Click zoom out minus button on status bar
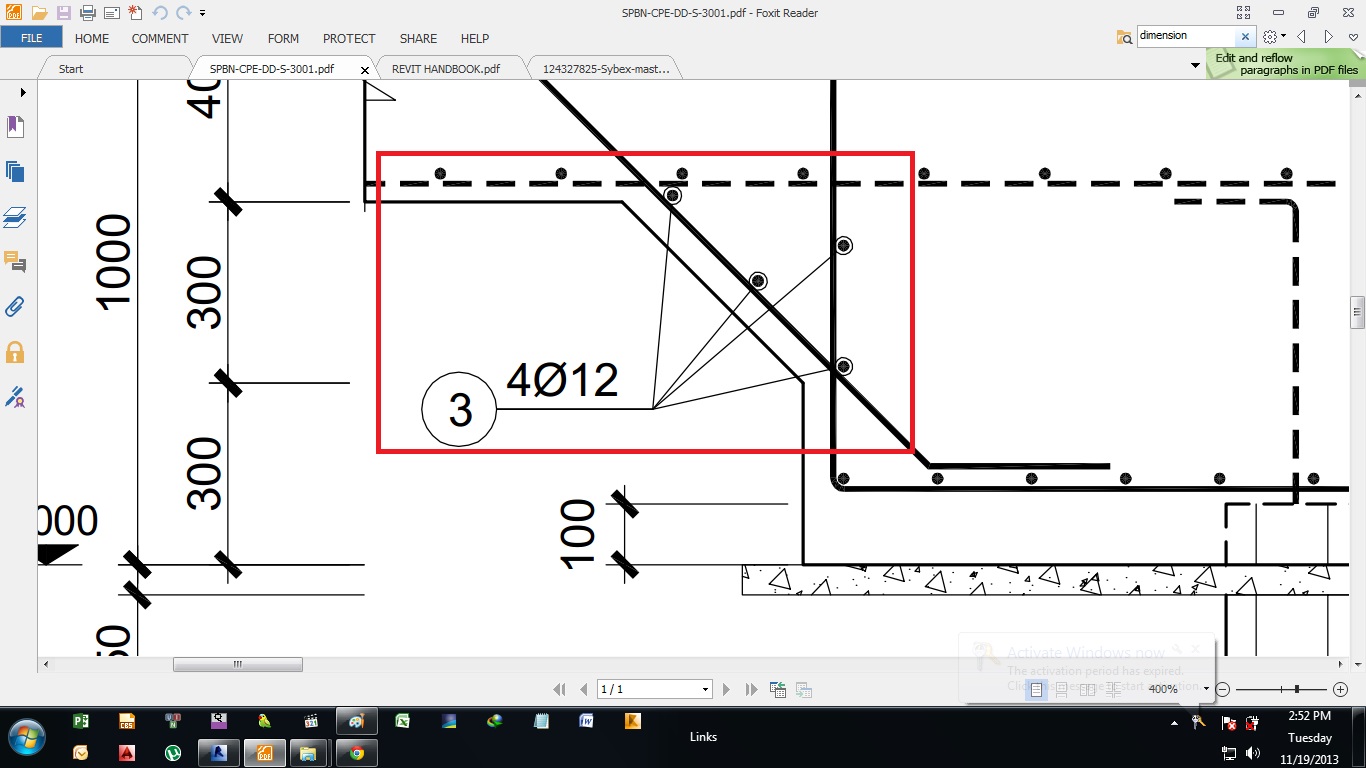The height and width of the screenshot is (768, 1366). 1222,689
